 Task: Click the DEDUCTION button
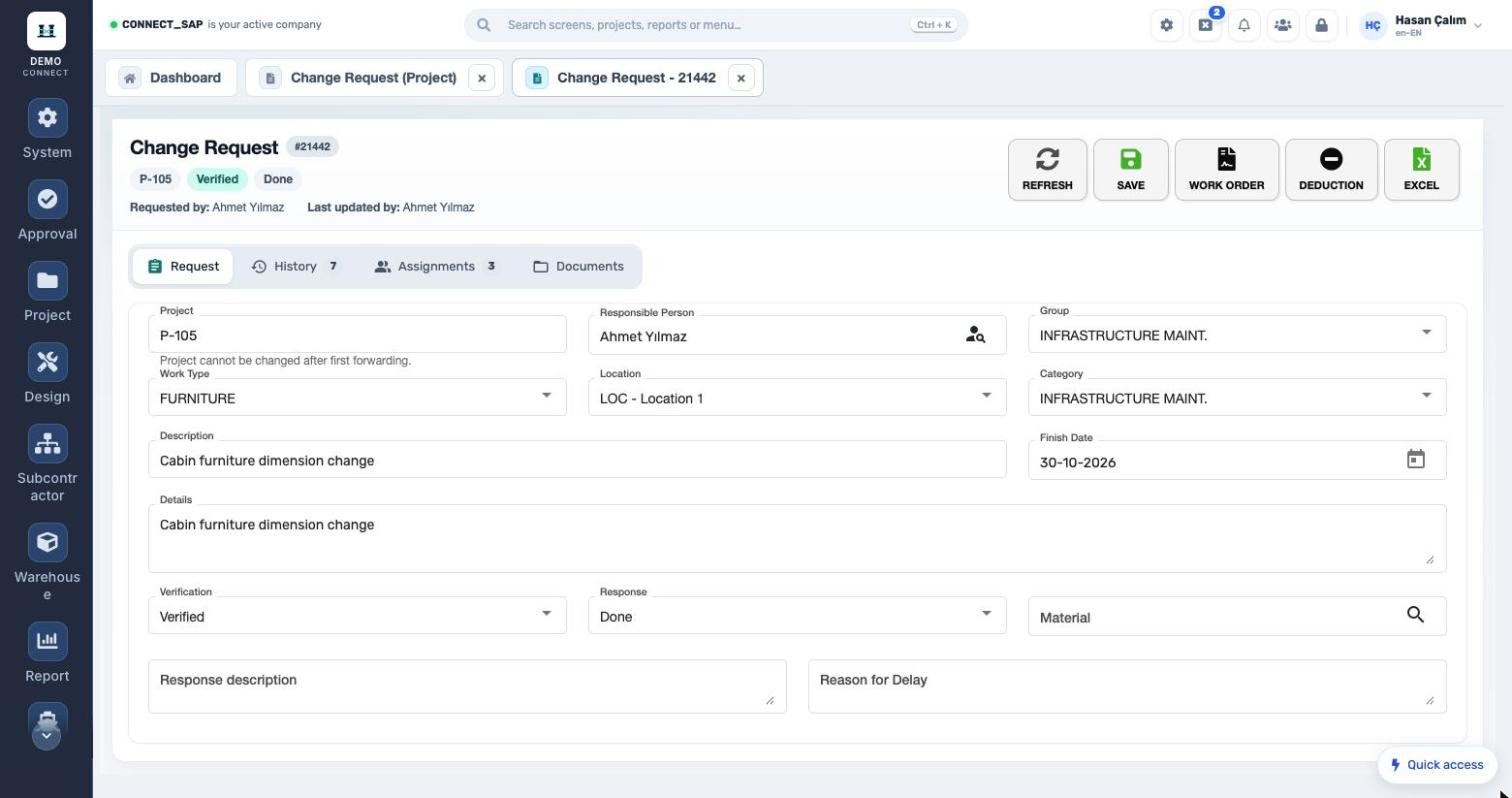(1331, 170)
